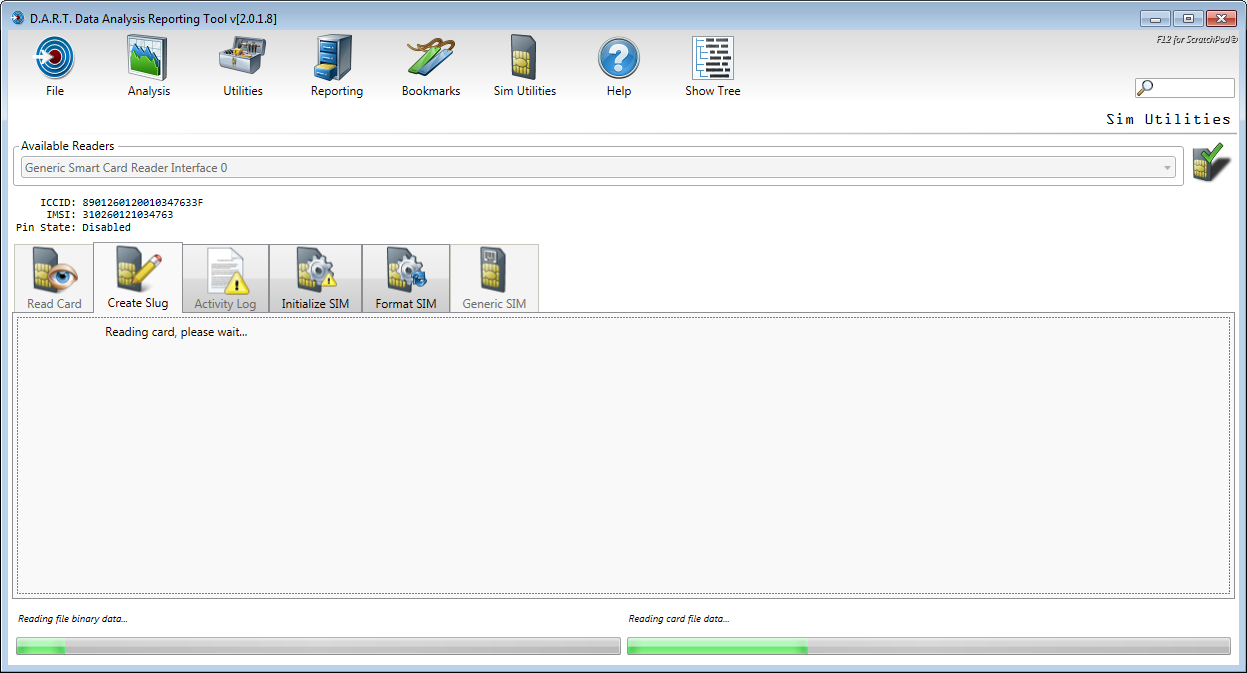The height and width of the screenshot is (673, 1247).
Task: Open the Analysis chart icon
Action: 148,58
